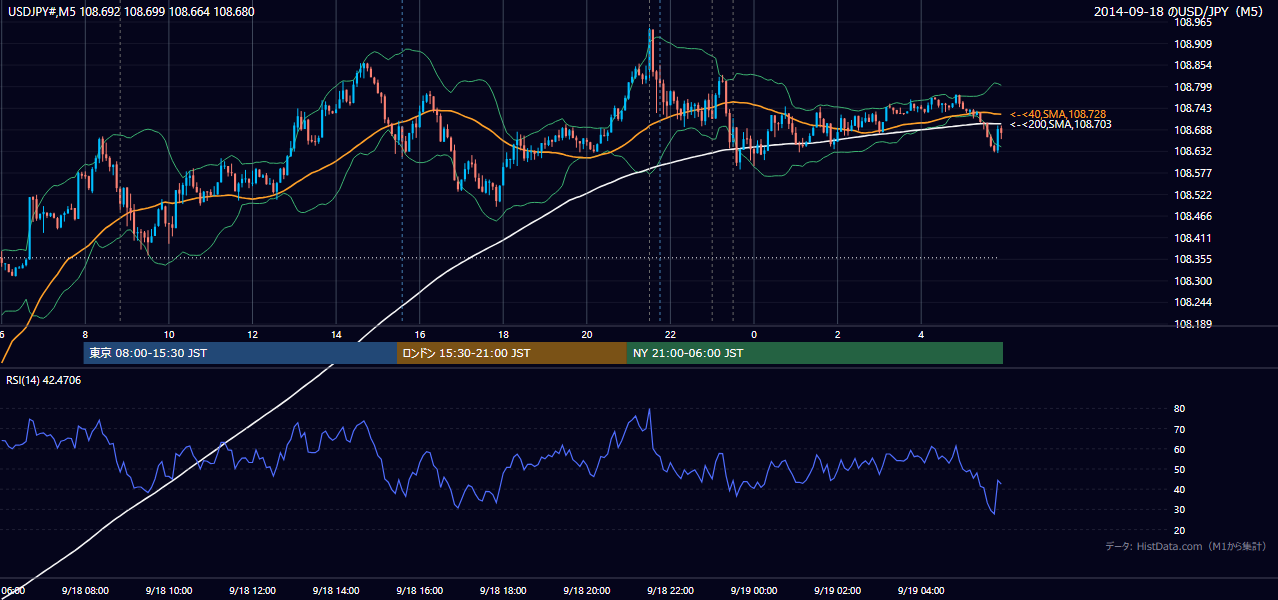1278x600 pixels.
Task: Click price axis value 108.466
Action: tap(1193, 216)
